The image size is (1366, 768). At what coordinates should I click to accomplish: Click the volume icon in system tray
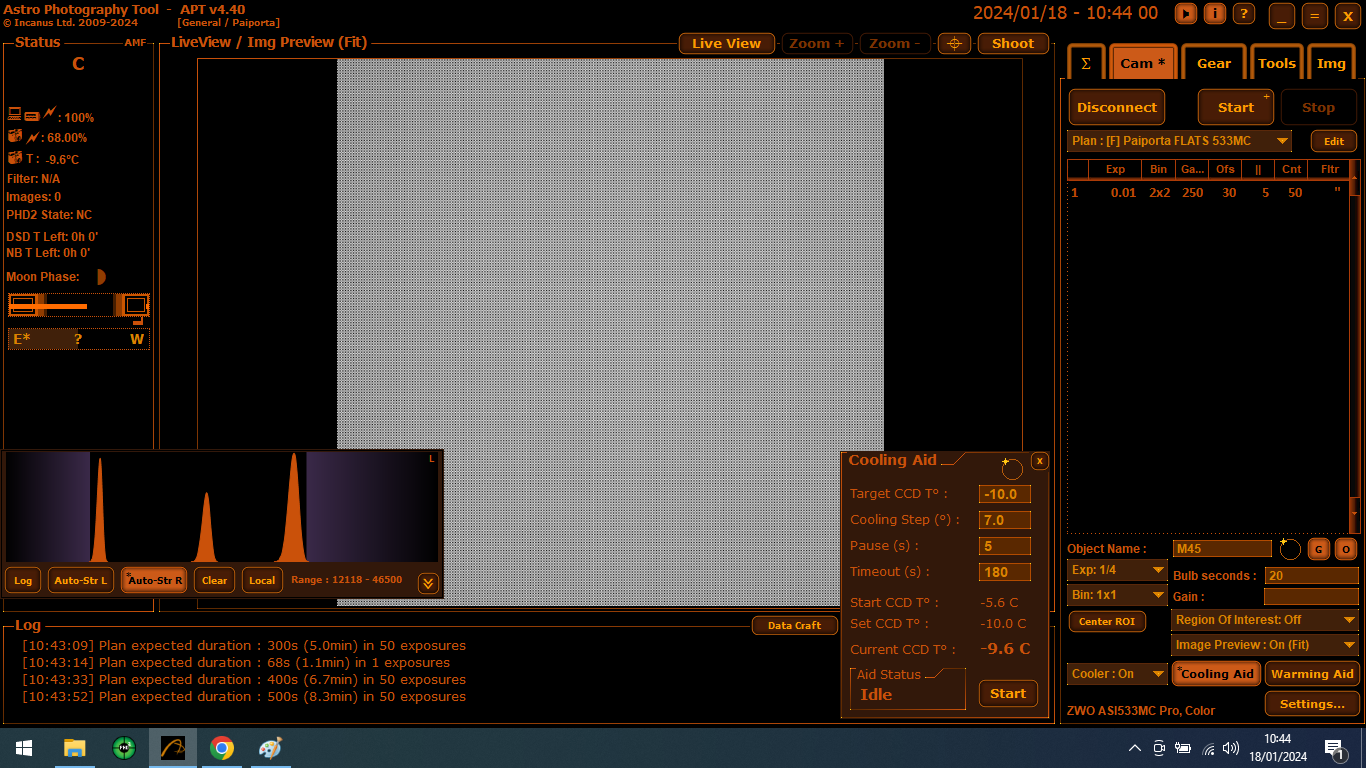click(x=1230, y=748)
